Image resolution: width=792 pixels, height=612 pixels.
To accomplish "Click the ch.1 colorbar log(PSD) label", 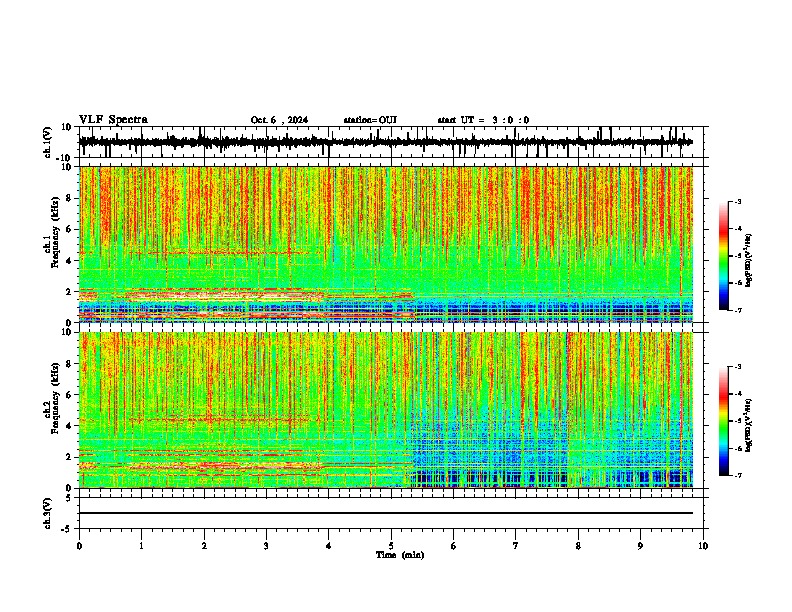I will (750, 260).
